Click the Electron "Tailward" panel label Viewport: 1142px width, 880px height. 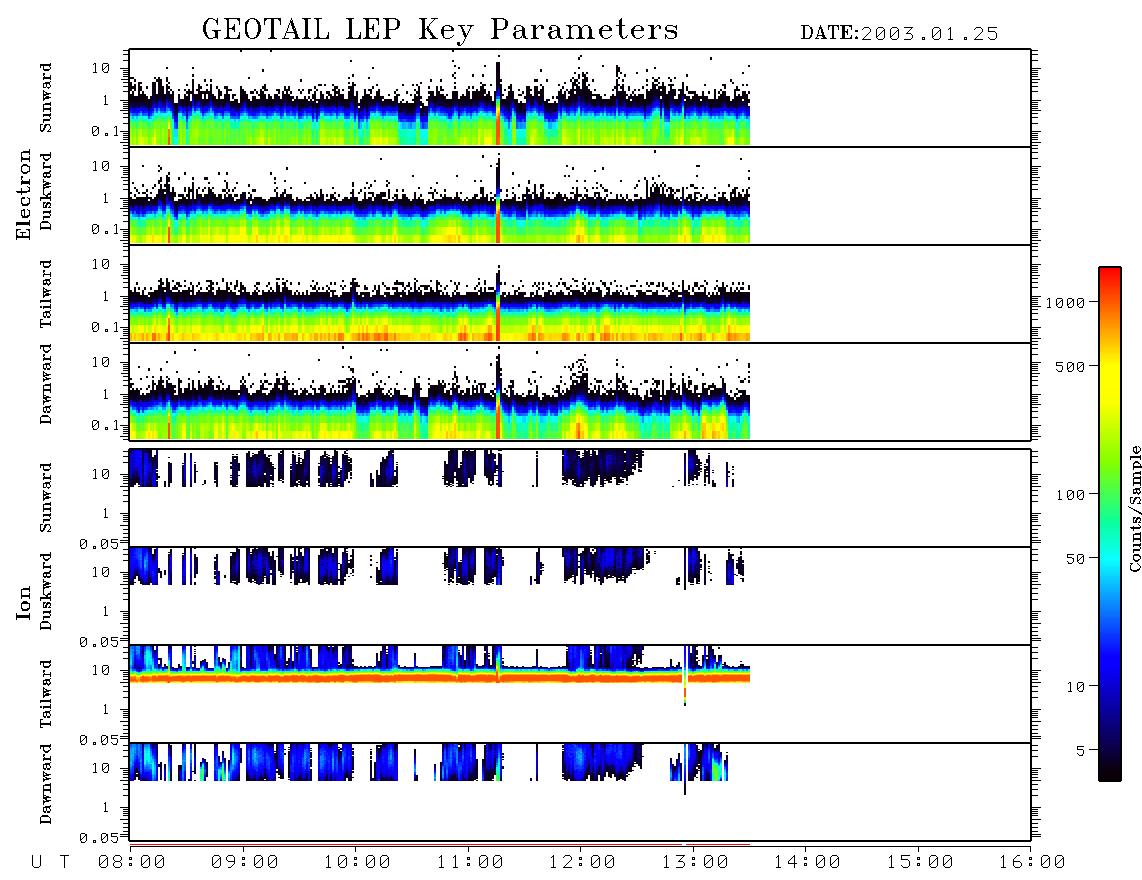click(x=46, y=293)
